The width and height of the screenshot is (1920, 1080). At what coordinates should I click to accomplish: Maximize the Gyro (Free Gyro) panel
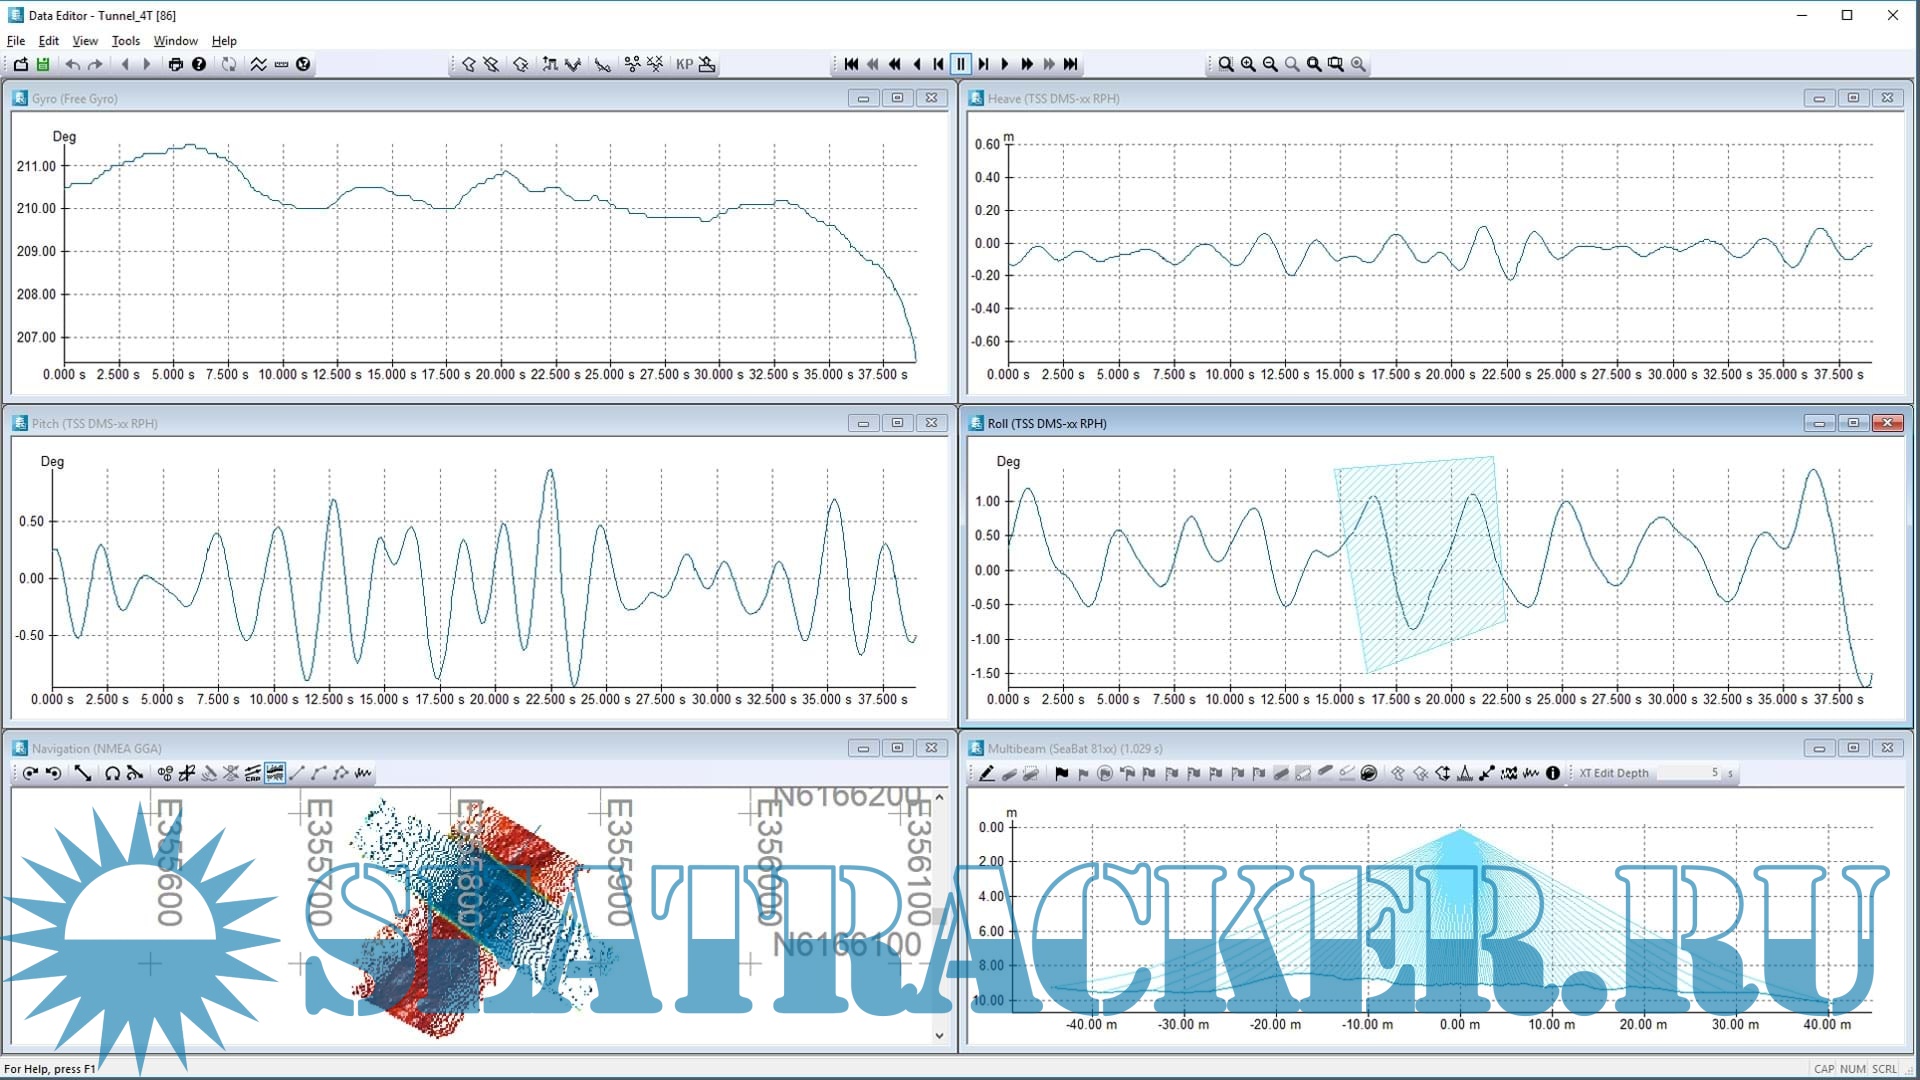(x=897, y=98)
